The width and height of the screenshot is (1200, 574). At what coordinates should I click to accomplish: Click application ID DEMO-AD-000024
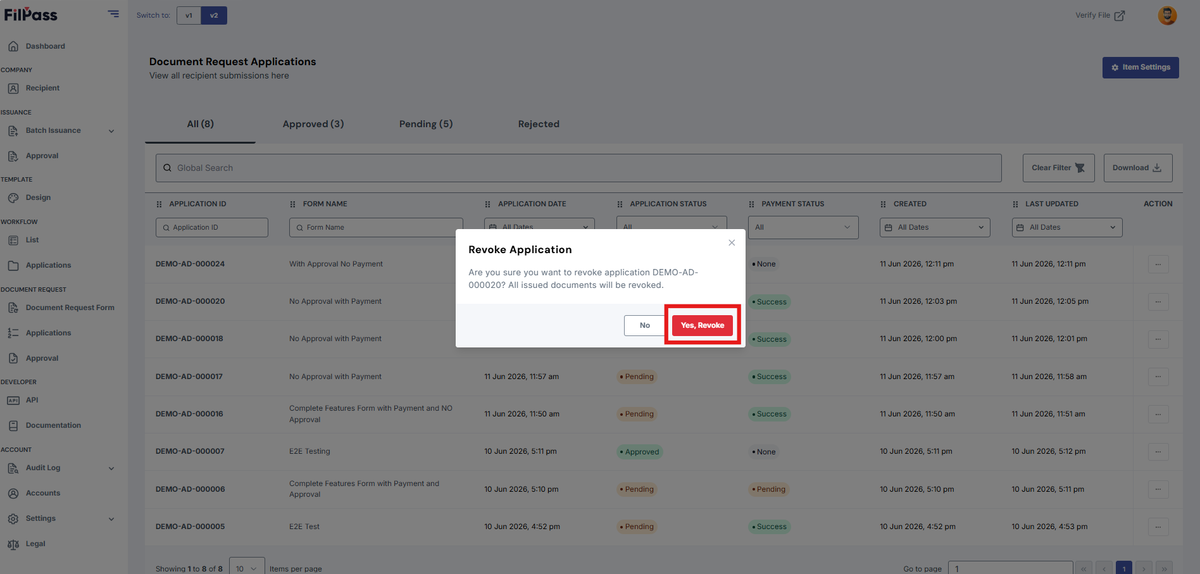click(190, 264)
